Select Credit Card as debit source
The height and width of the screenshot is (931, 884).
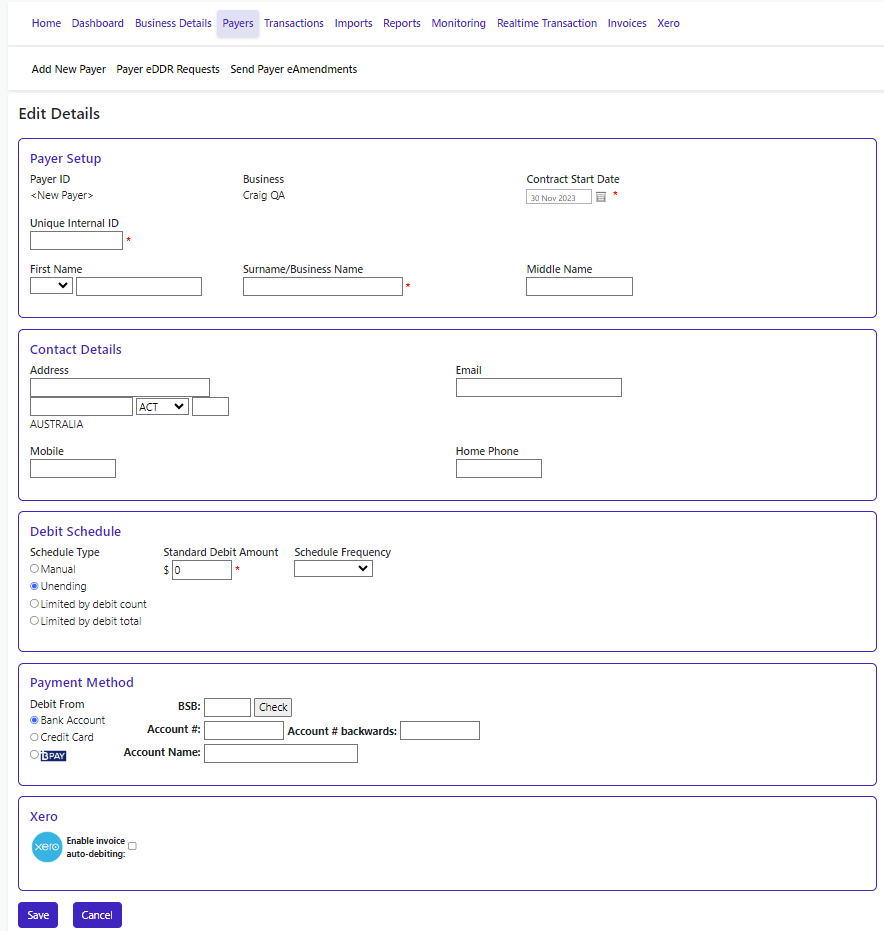tap(35, 737)
